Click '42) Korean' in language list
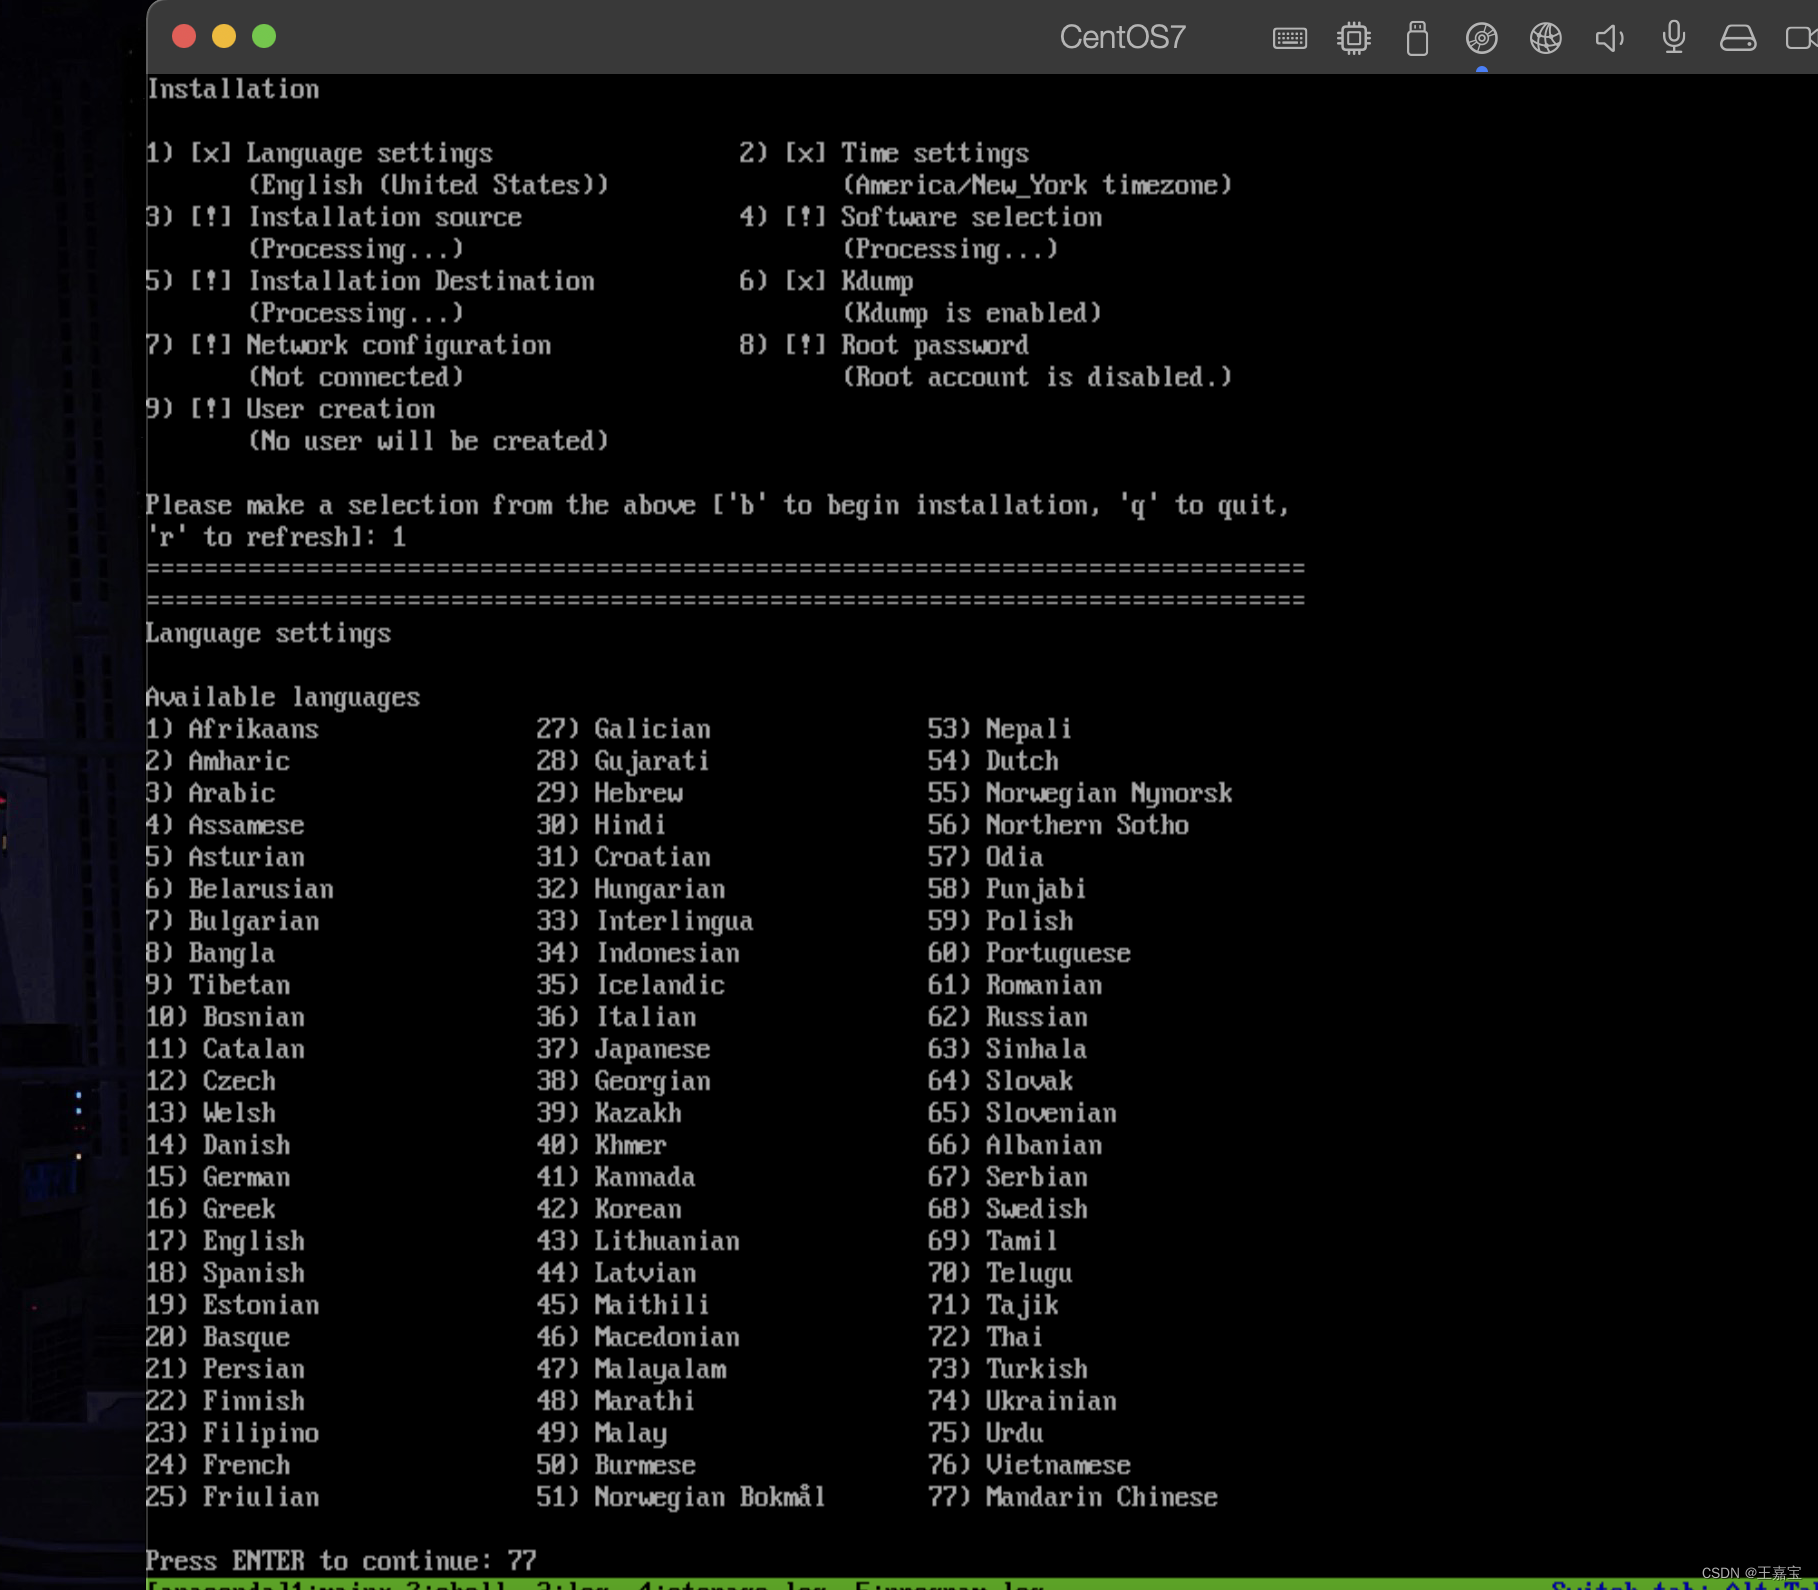The image size is (1818, 1590). pos(609,1209)
